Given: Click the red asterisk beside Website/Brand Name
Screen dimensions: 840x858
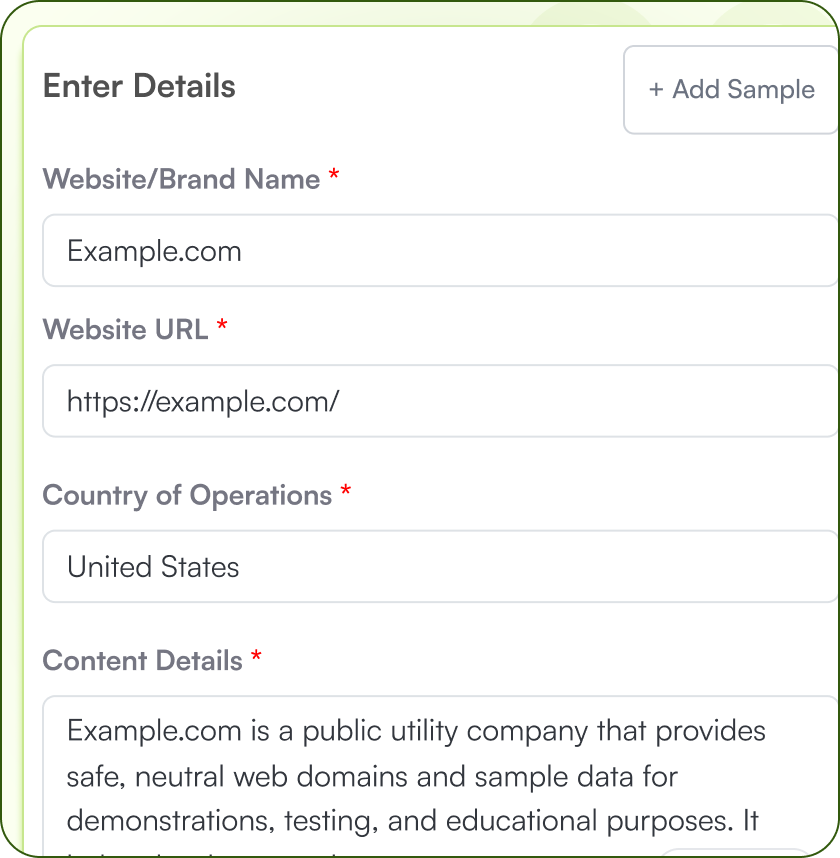Looking at the screenshot, I should [334, 173].
